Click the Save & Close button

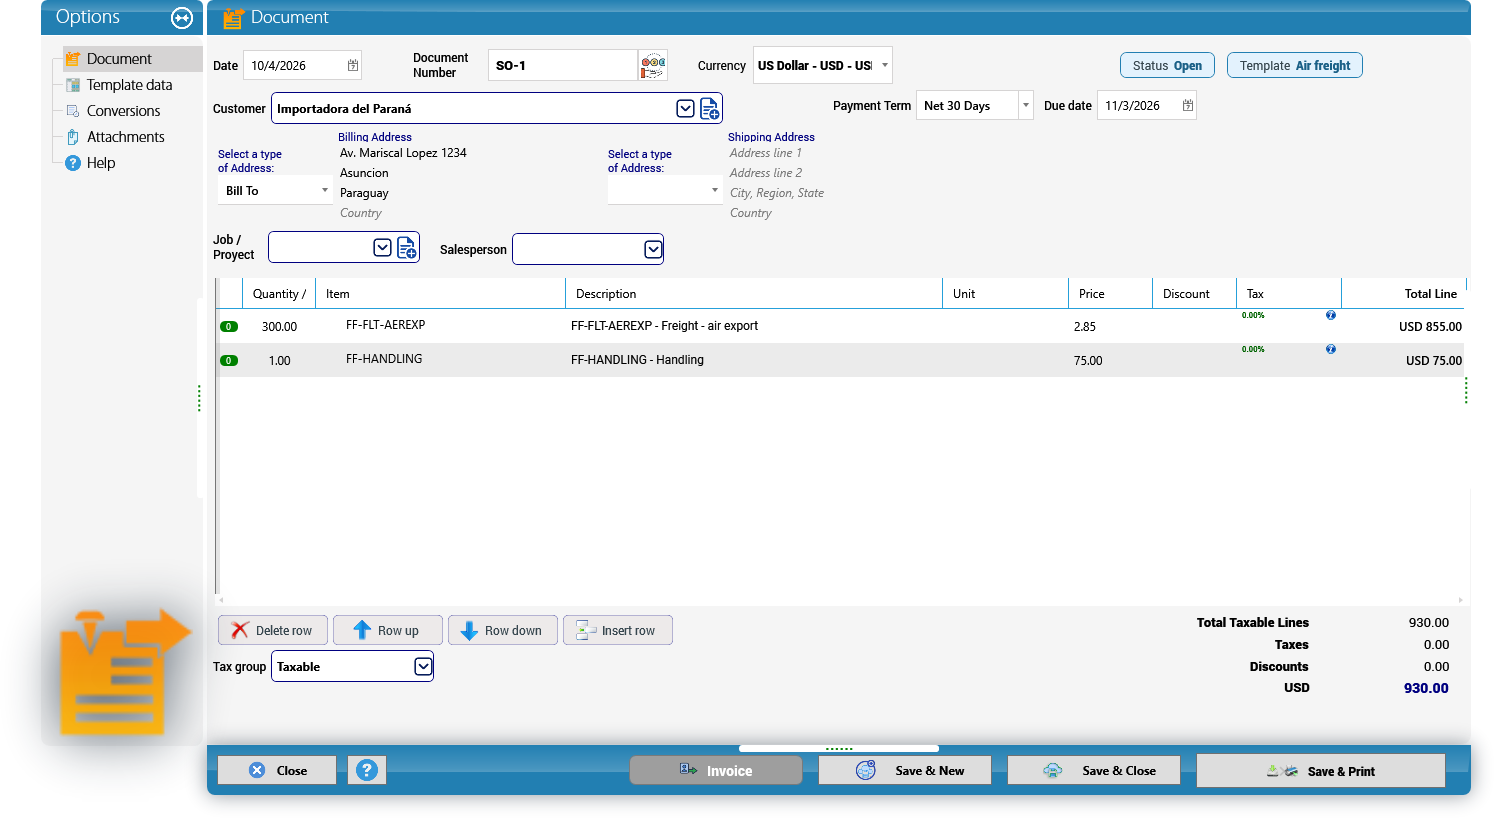tap(1094, 770)
